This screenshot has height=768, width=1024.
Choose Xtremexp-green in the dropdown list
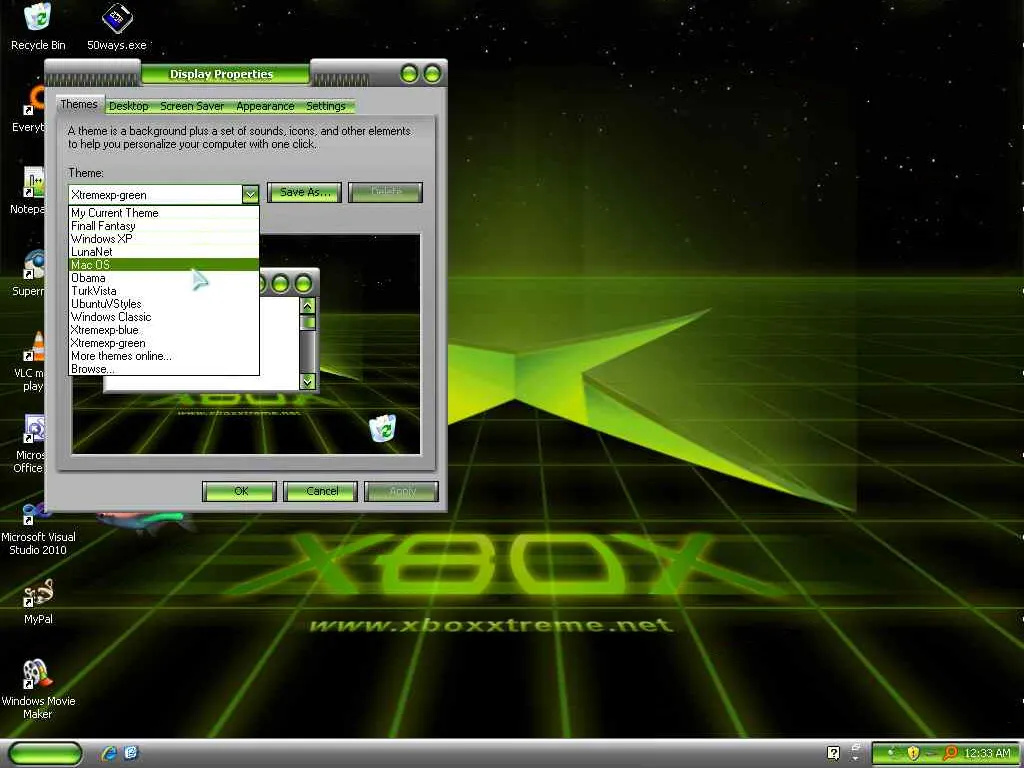click(164, 343)
